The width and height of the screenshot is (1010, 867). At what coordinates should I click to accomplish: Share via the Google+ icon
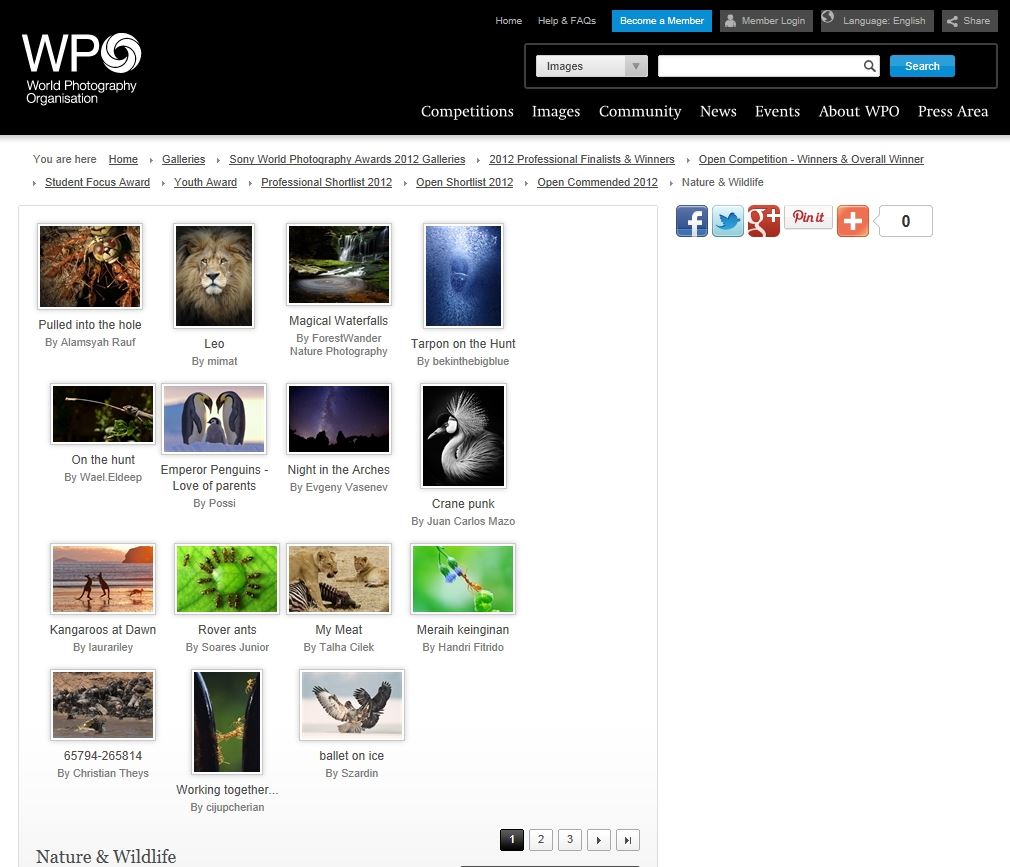click(x=763, y=221)
